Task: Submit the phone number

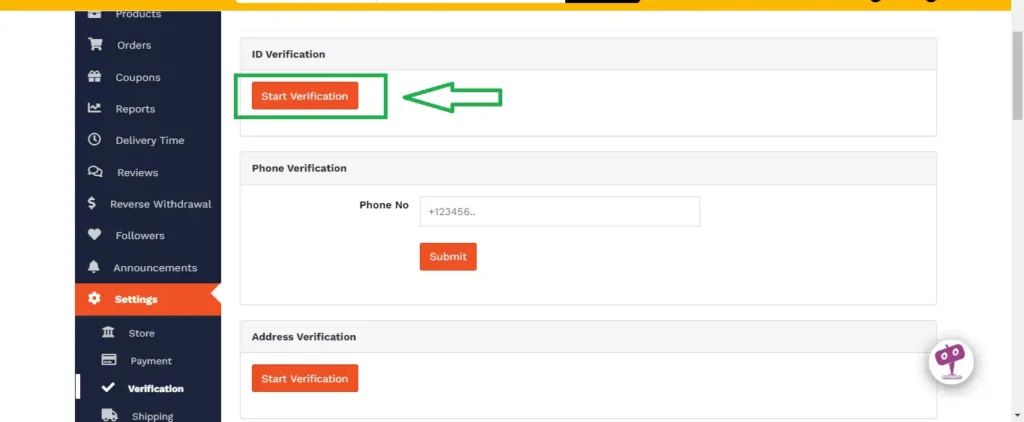Action: (x=448, y=257)
